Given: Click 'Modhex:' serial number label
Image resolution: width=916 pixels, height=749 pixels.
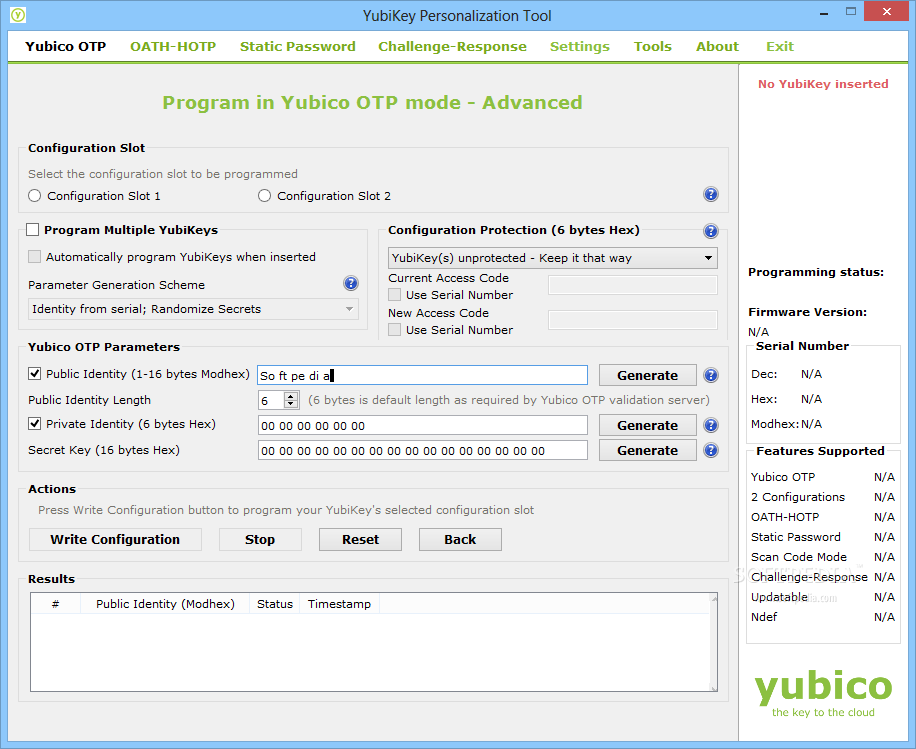Looking at the screenshot, I should point(775,424).
